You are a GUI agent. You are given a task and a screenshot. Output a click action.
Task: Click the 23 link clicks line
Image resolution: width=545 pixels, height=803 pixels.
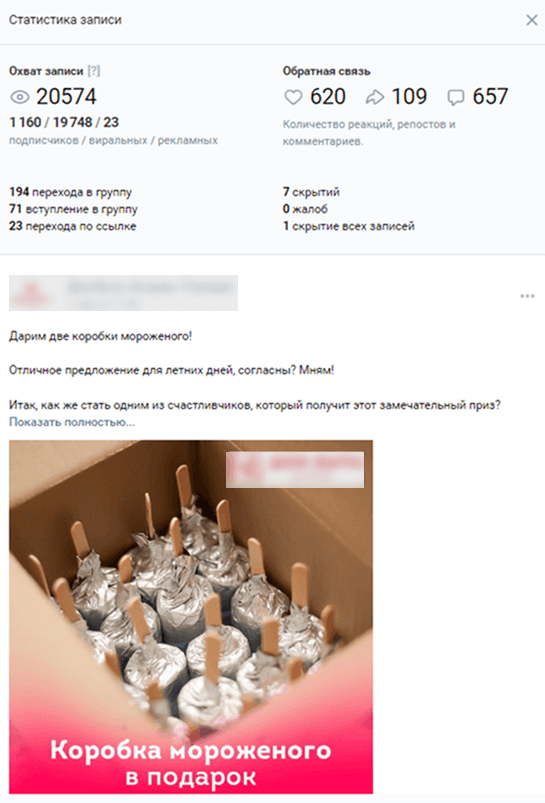point(73,226)
